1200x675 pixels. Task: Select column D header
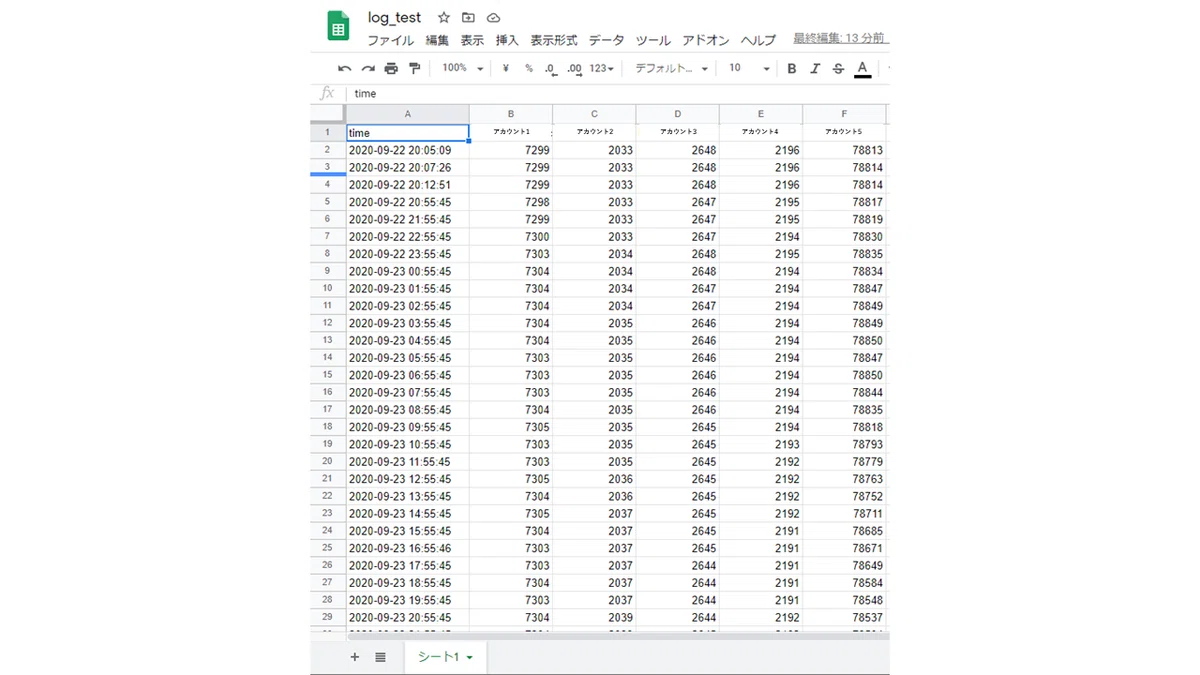tap(677, 114)
